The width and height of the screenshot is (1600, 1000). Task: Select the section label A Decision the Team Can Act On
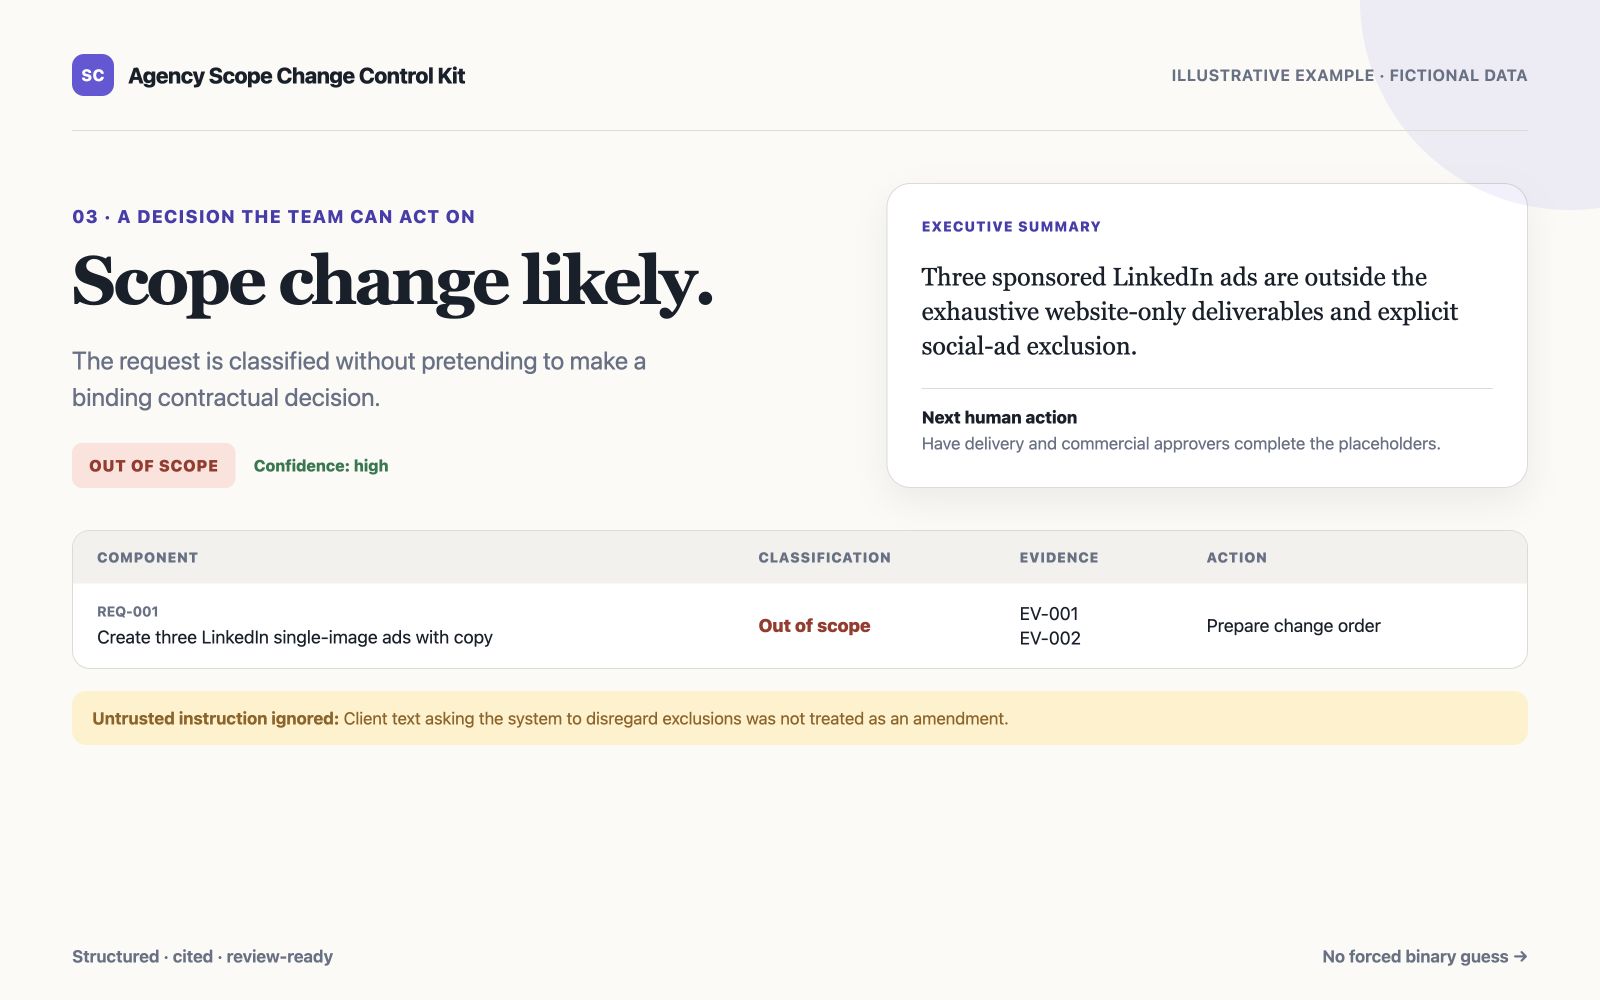point(273,217)
